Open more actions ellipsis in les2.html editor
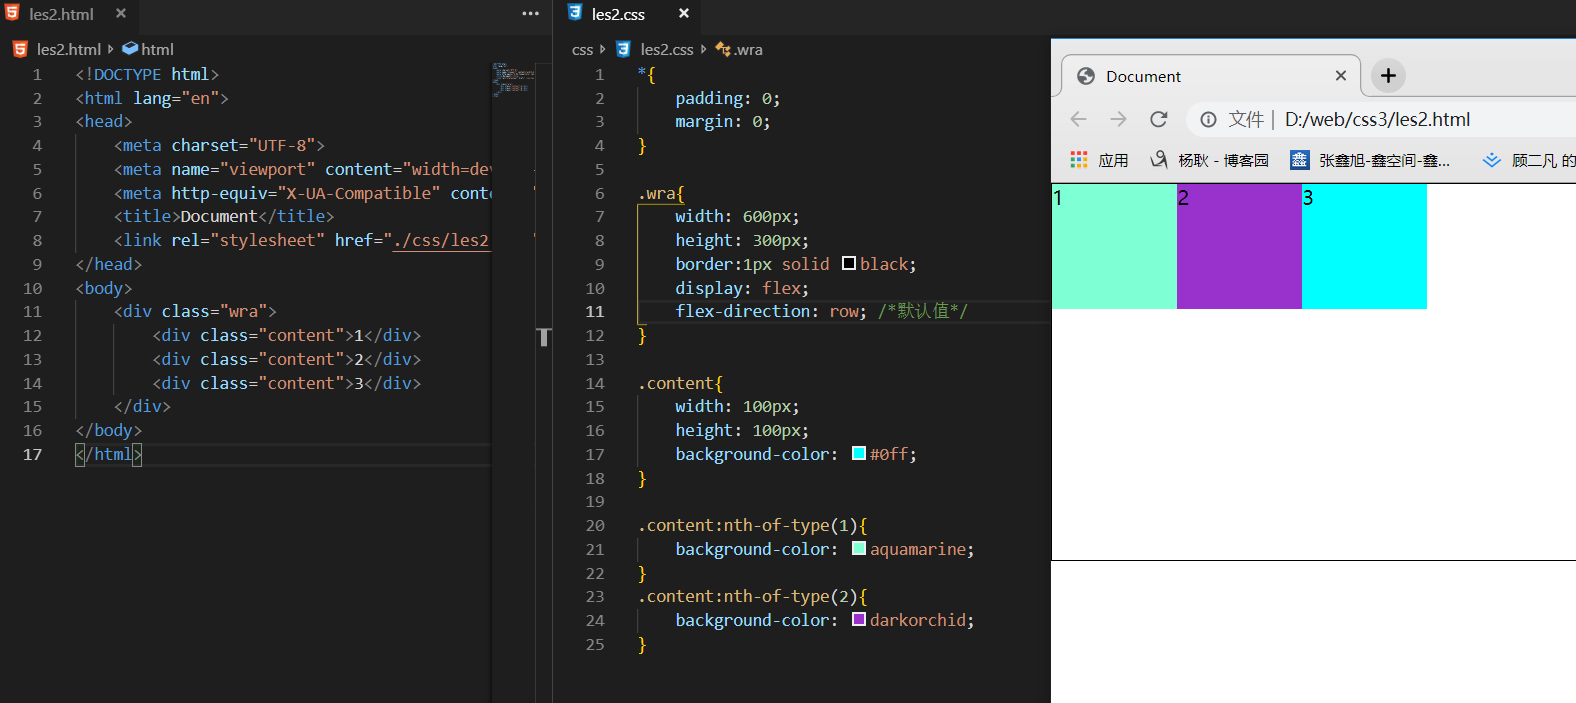 tap(530, 14)
